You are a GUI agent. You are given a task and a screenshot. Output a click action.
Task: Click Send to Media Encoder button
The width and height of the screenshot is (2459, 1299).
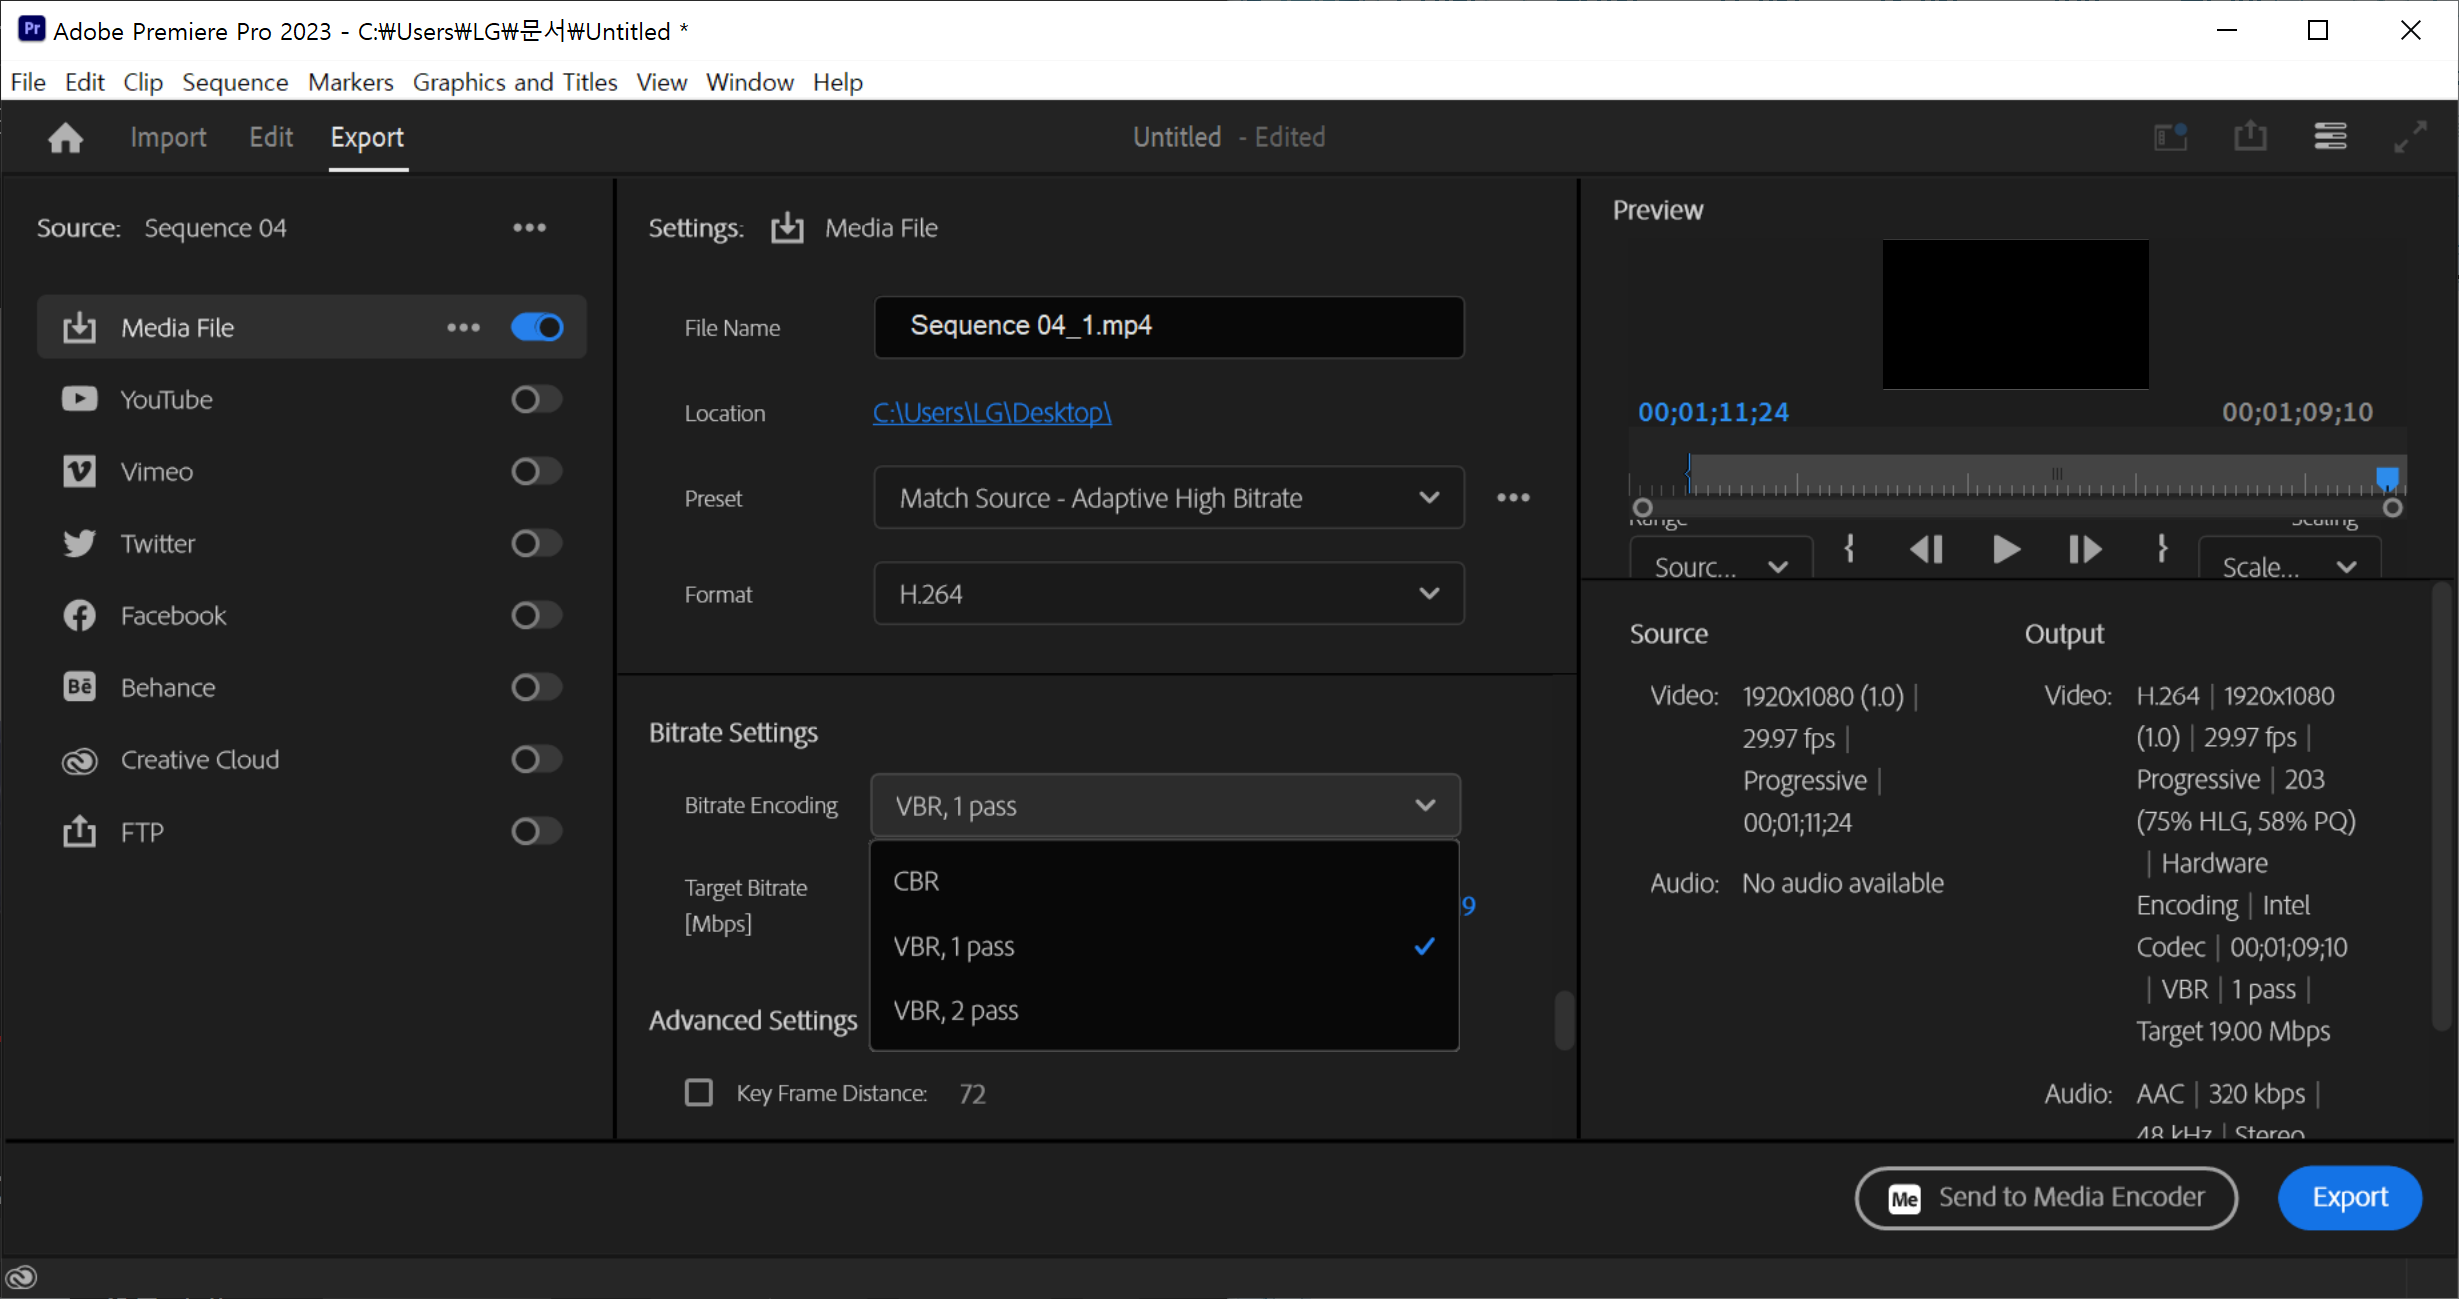(2045, 1197)
